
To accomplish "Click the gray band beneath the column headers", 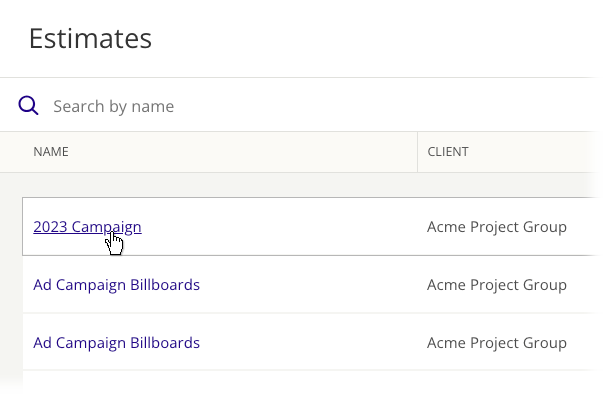I will 302,185.
